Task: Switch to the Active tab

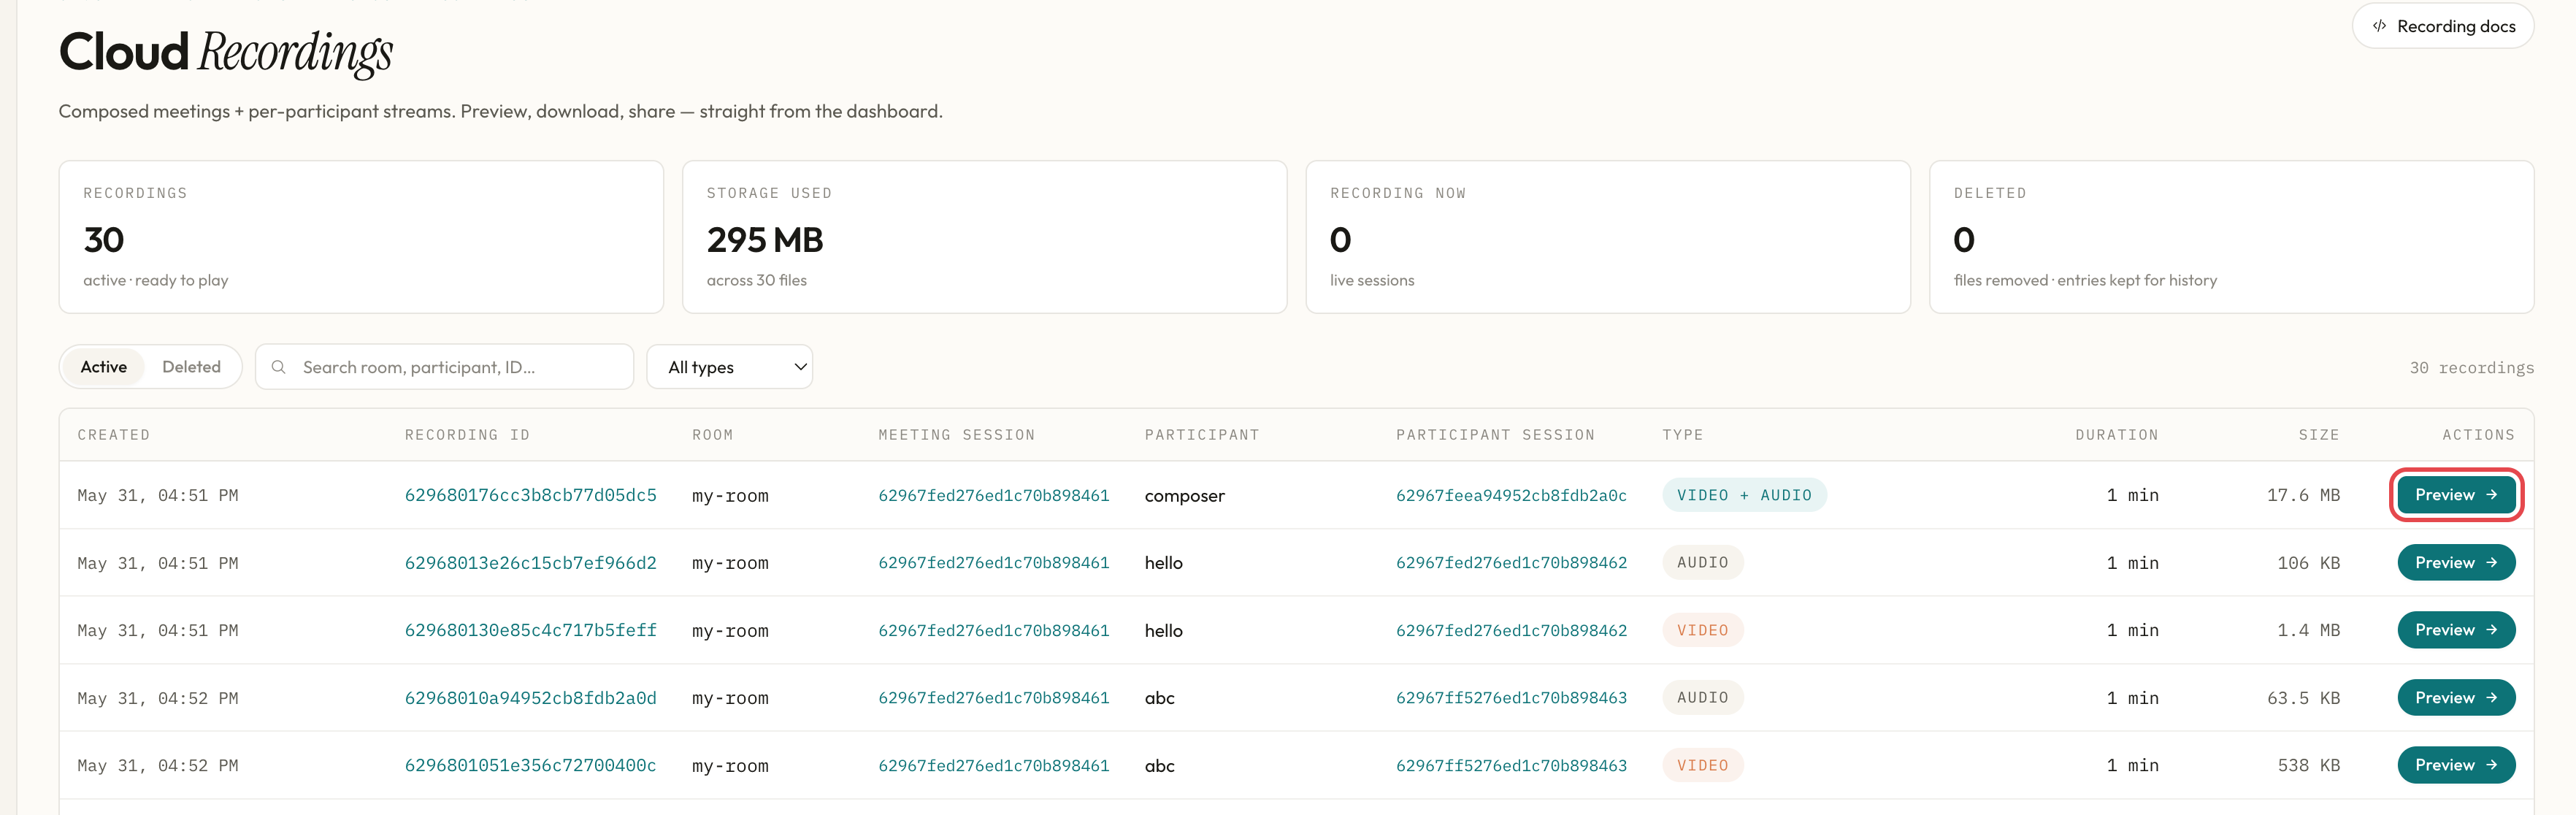Action: [104, 367]
